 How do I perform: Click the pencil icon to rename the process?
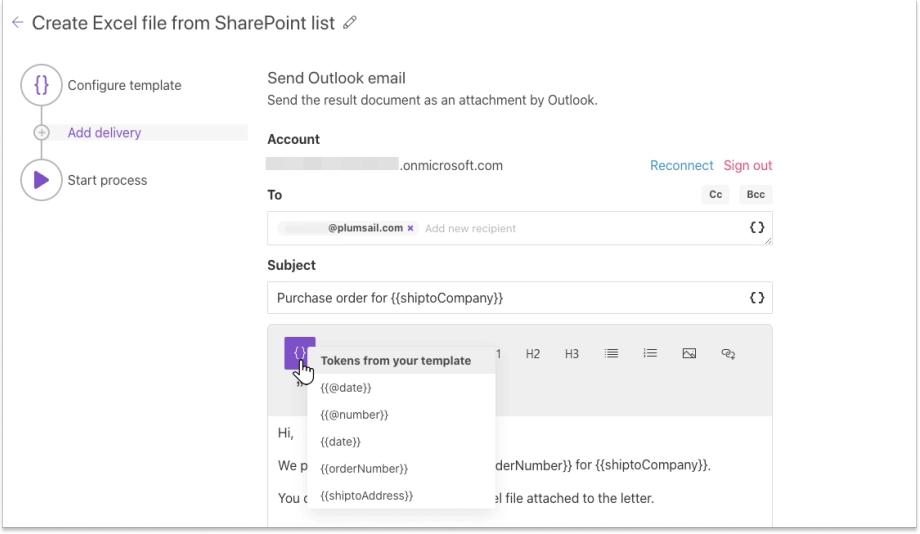pyautogui.click(x=350, y=23)
